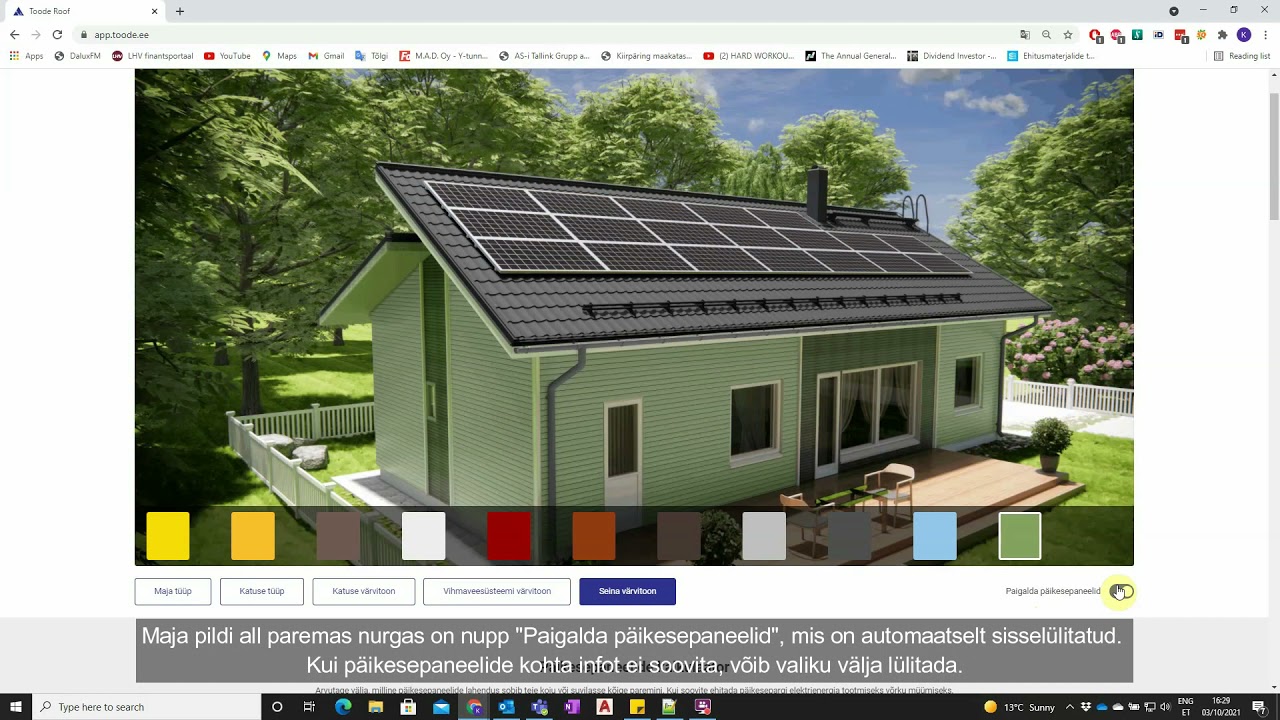Open Task View on the taskbar
The width and height of the screenshot is (1280, 720).
(x=309, y=707)
